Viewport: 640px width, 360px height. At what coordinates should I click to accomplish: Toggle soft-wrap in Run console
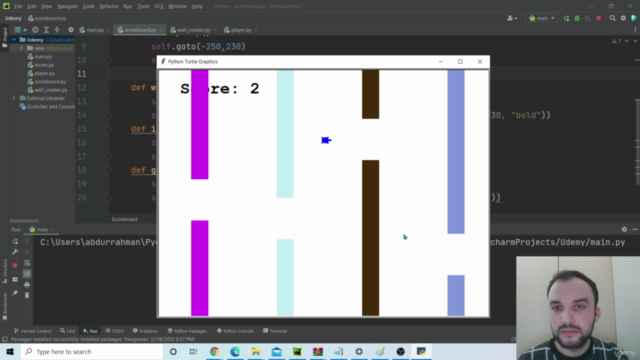[x=27, y=263]
